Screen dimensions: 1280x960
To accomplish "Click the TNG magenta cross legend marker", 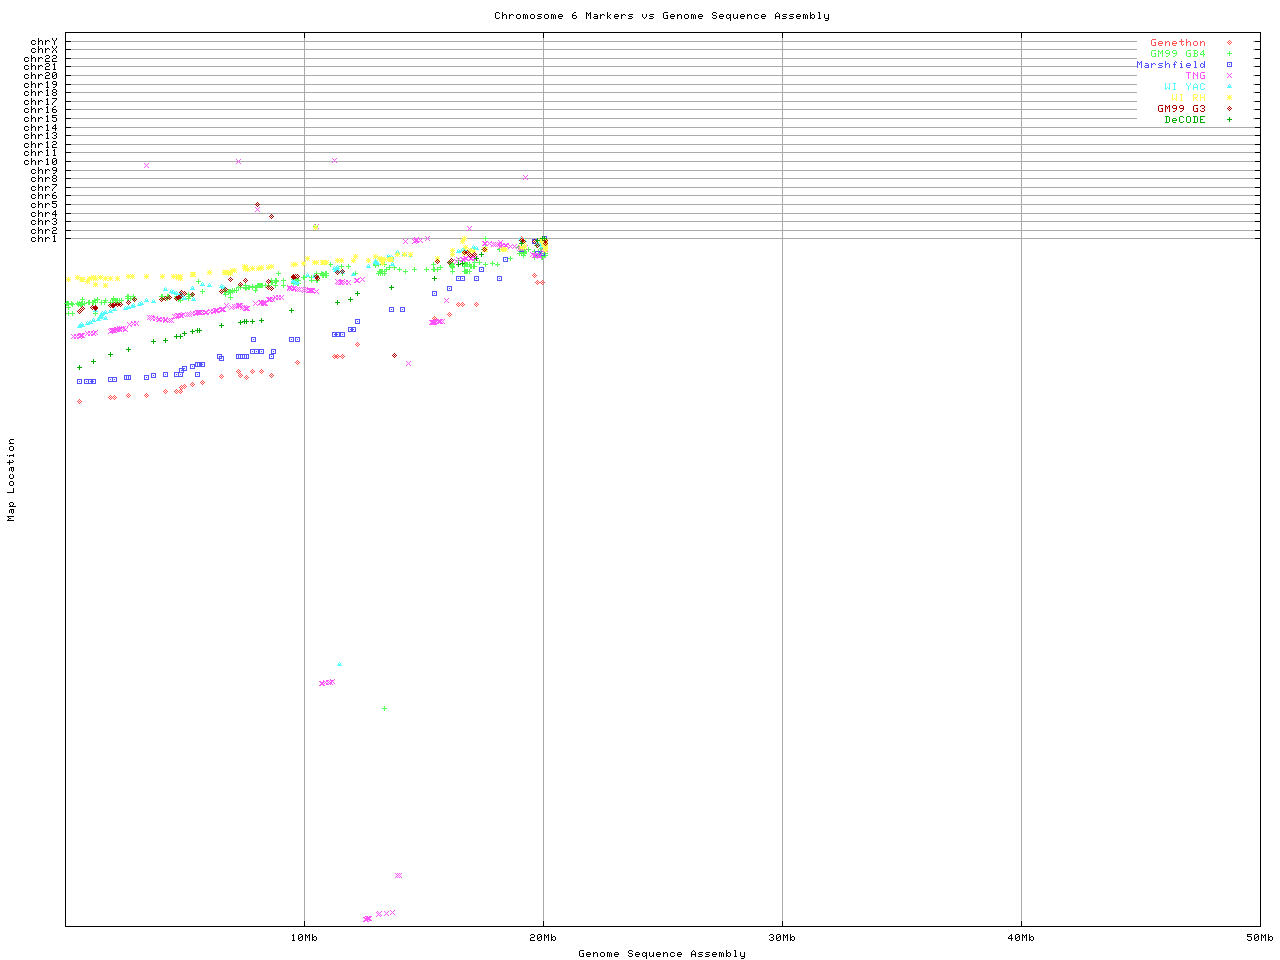I will [1229, 76].
